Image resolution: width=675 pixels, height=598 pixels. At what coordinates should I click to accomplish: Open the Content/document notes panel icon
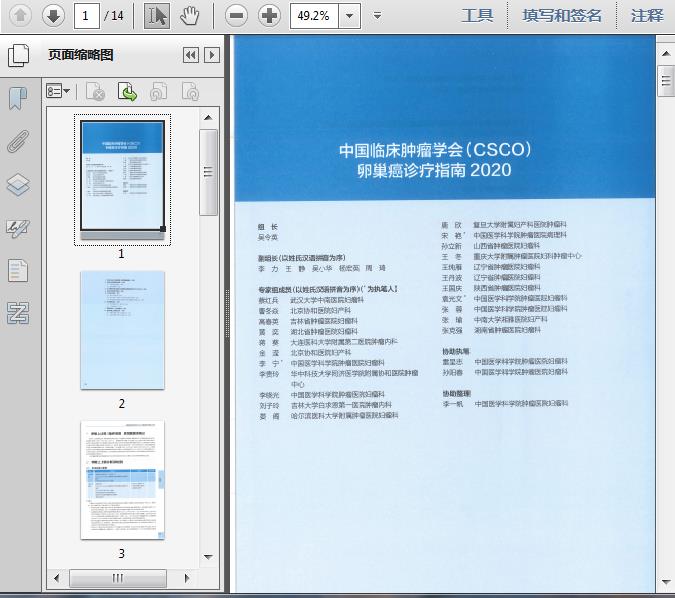tap(18, 271)
